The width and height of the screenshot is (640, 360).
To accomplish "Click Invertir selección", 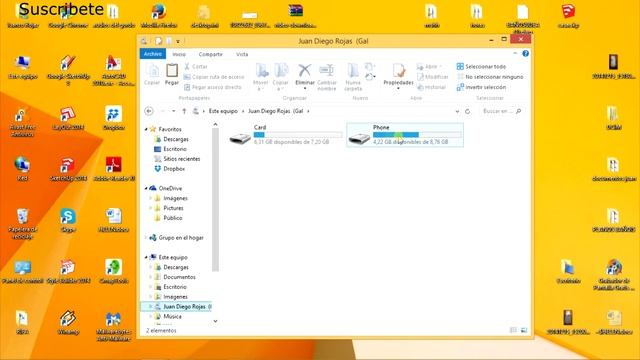I will pyautogui.click(x=481, y=87).
